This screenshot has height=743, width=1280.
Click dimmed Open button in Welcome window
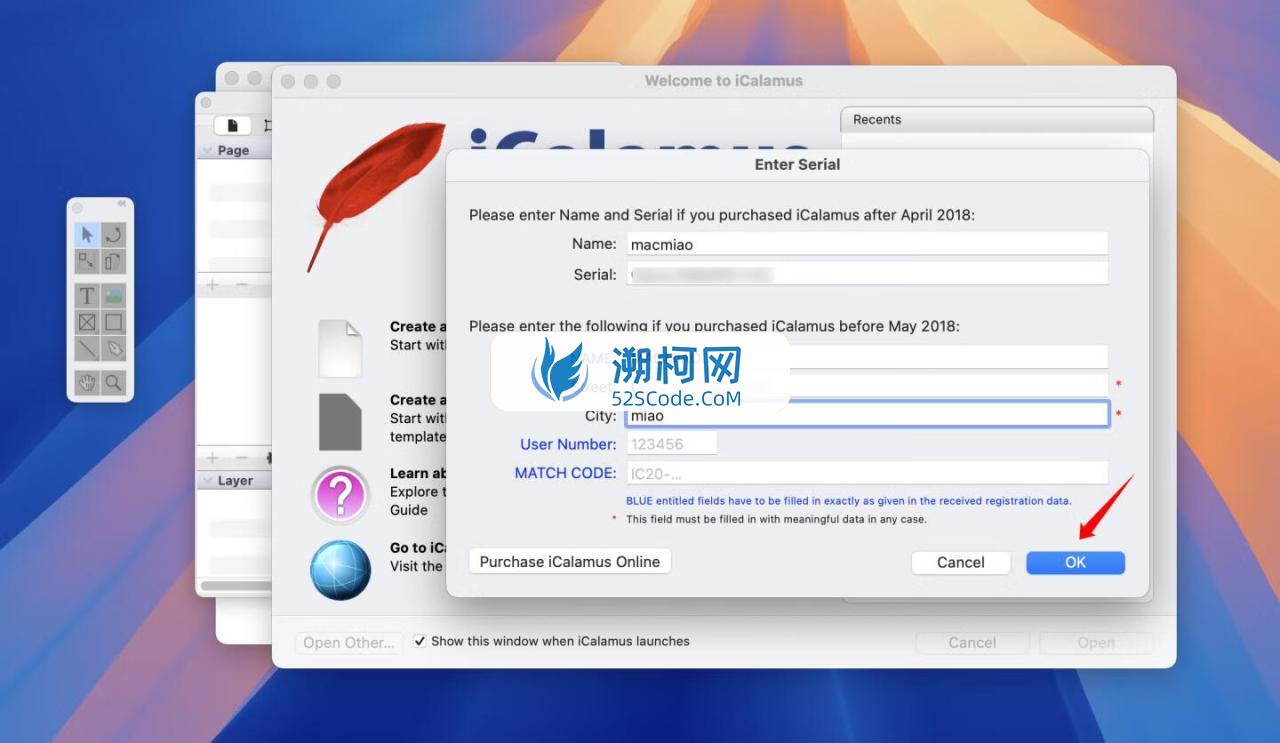click(1096, 642)
